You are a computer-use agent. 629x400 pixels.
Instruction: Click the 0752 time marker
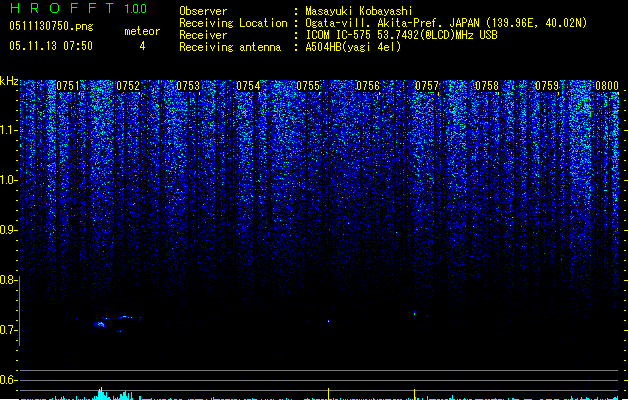(x=128, y=86)
